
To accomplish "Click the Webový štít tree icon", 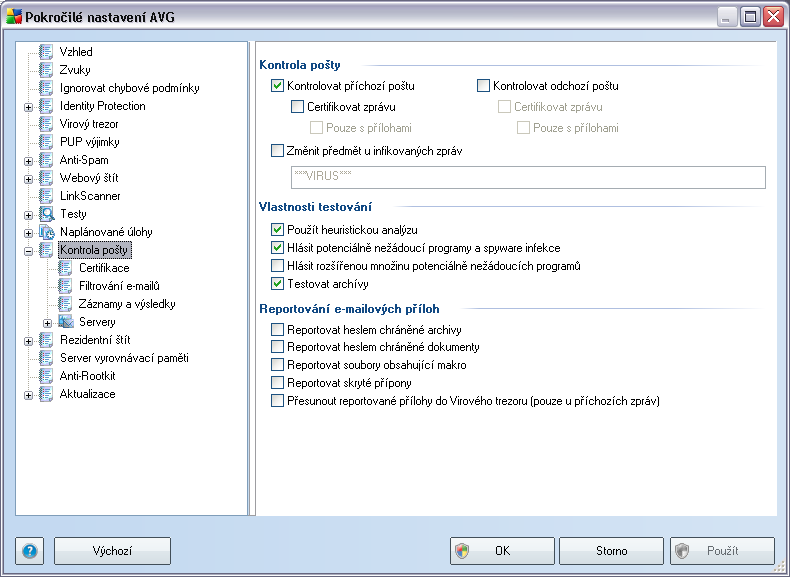I will click(x=46, y=178).
